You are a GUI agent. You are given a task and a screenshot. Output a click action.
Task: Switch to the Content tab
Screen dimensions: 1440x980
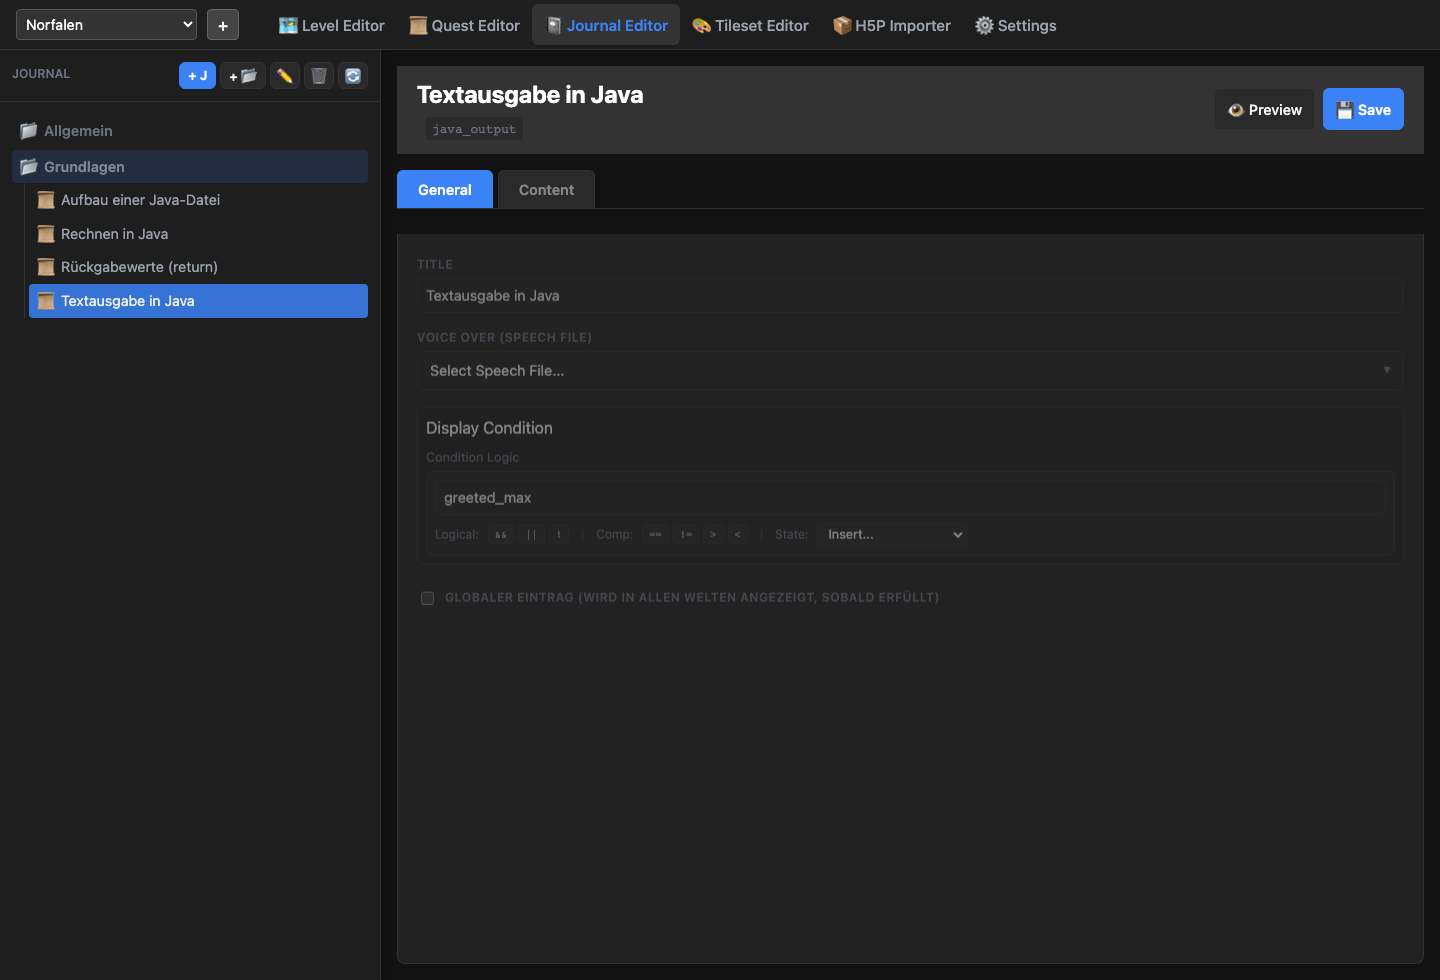[x=546, y=190]
